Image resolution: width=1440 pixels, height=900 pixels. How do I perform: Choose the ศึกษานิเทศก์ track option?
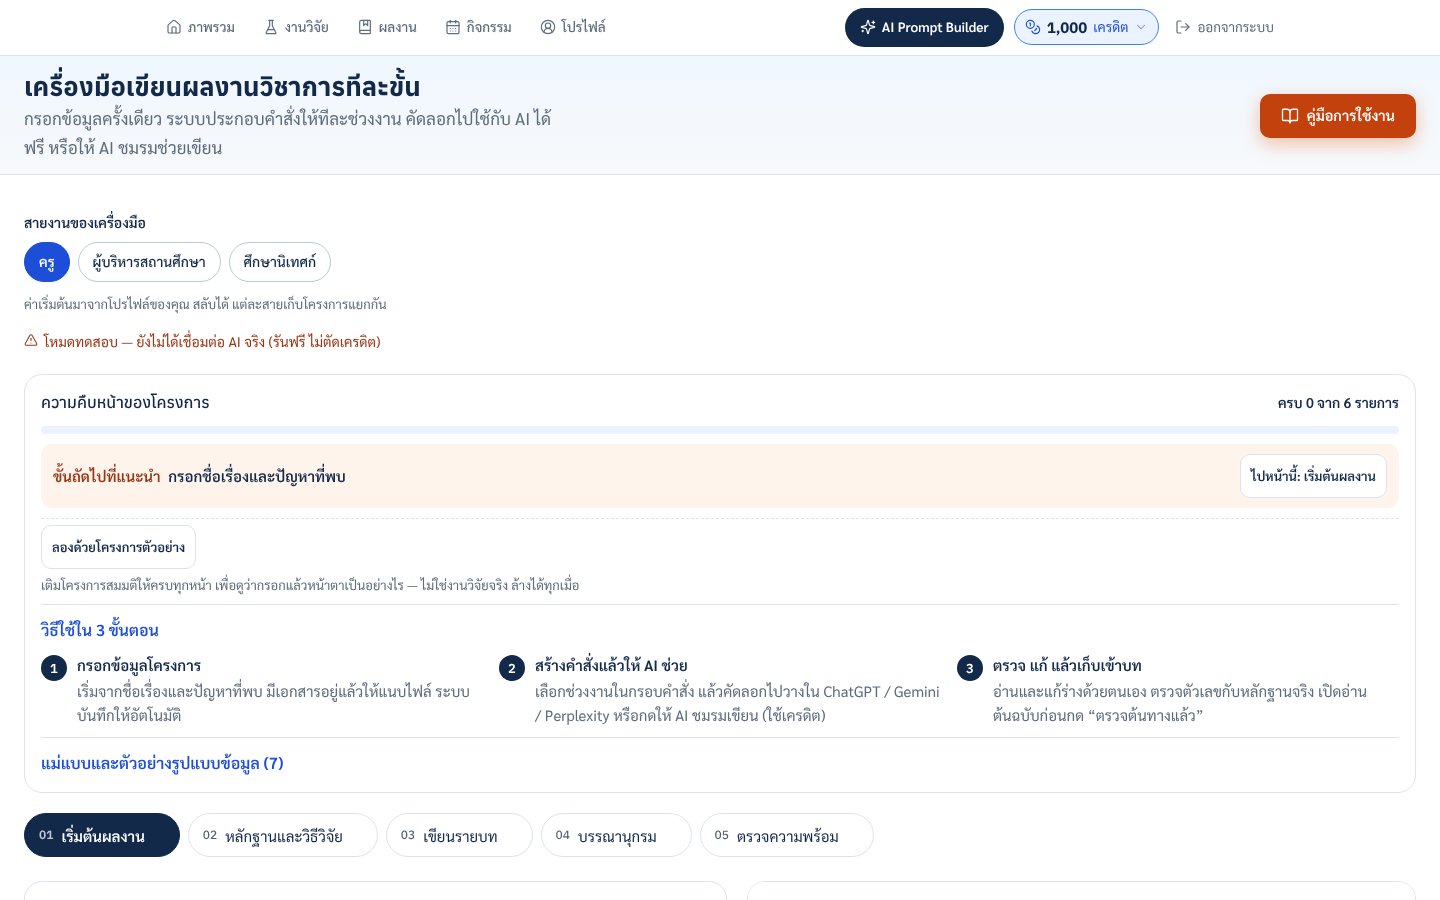[x=280, y=262]
